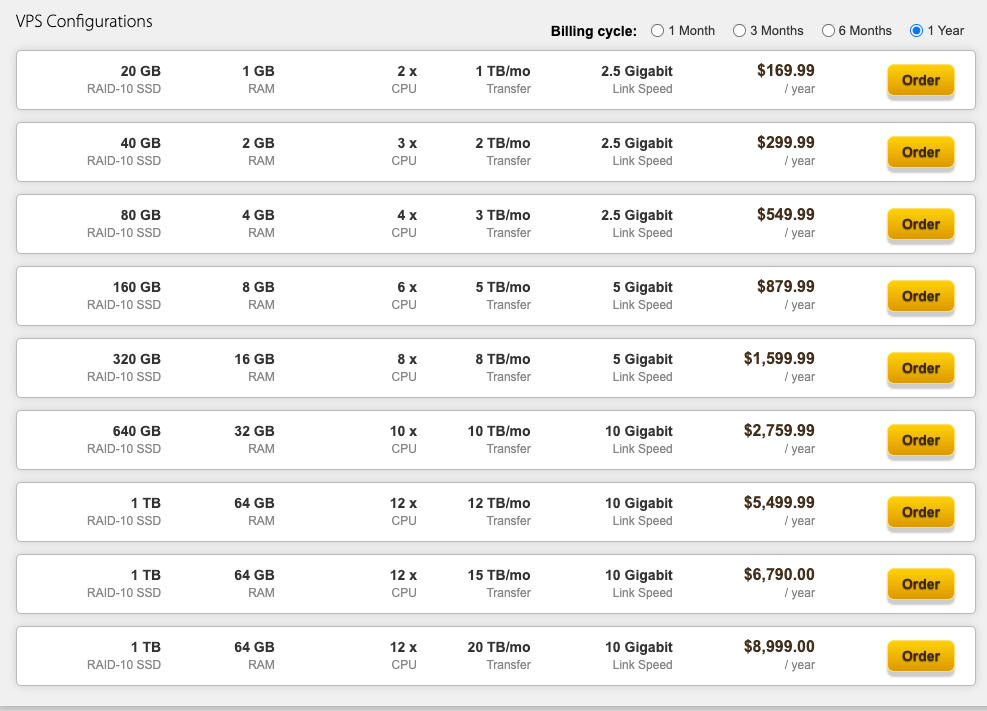Click the 12 TB/mo transfer value
Viewport: 987px width, 711px height.
[499, 503]
